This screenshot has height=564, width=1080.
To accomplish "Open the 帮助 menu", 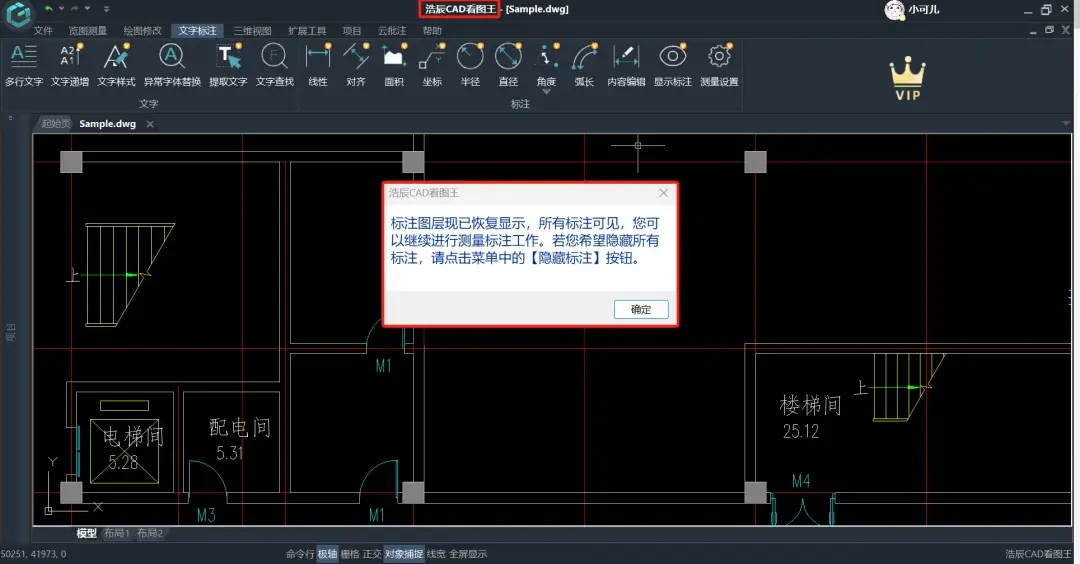I will pos(432,30).
